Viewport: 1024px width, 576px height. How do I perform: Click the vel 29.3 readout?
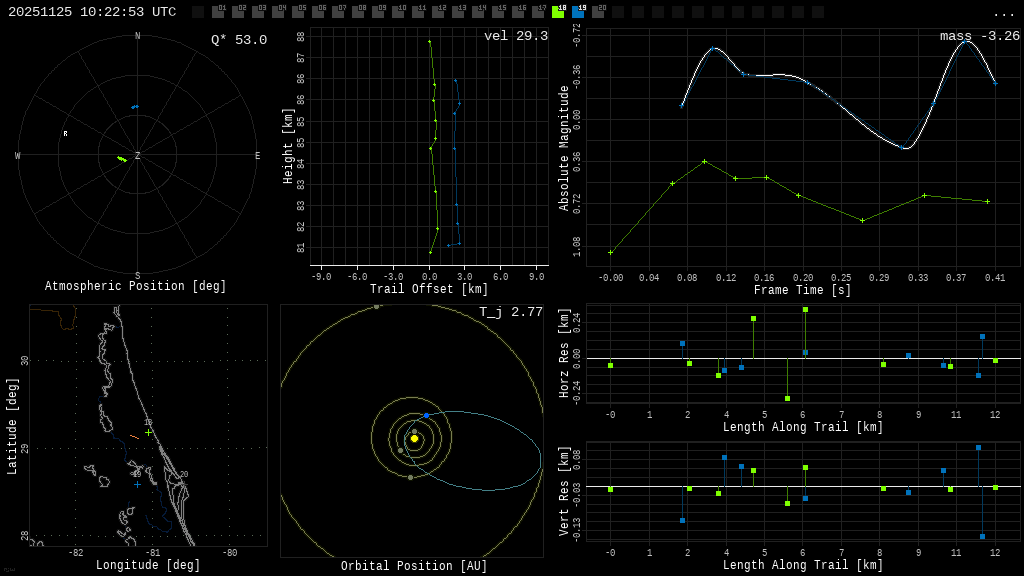click(516, 36)
